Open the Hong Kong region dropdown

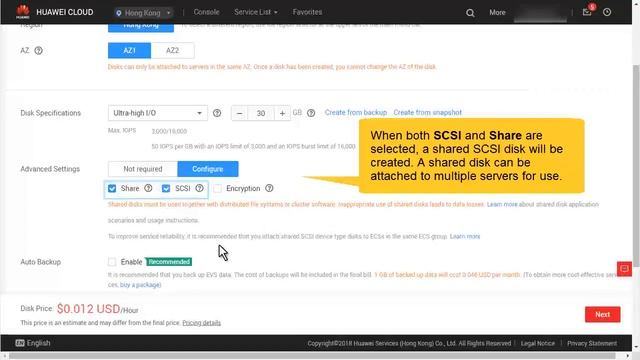[144, 13]
